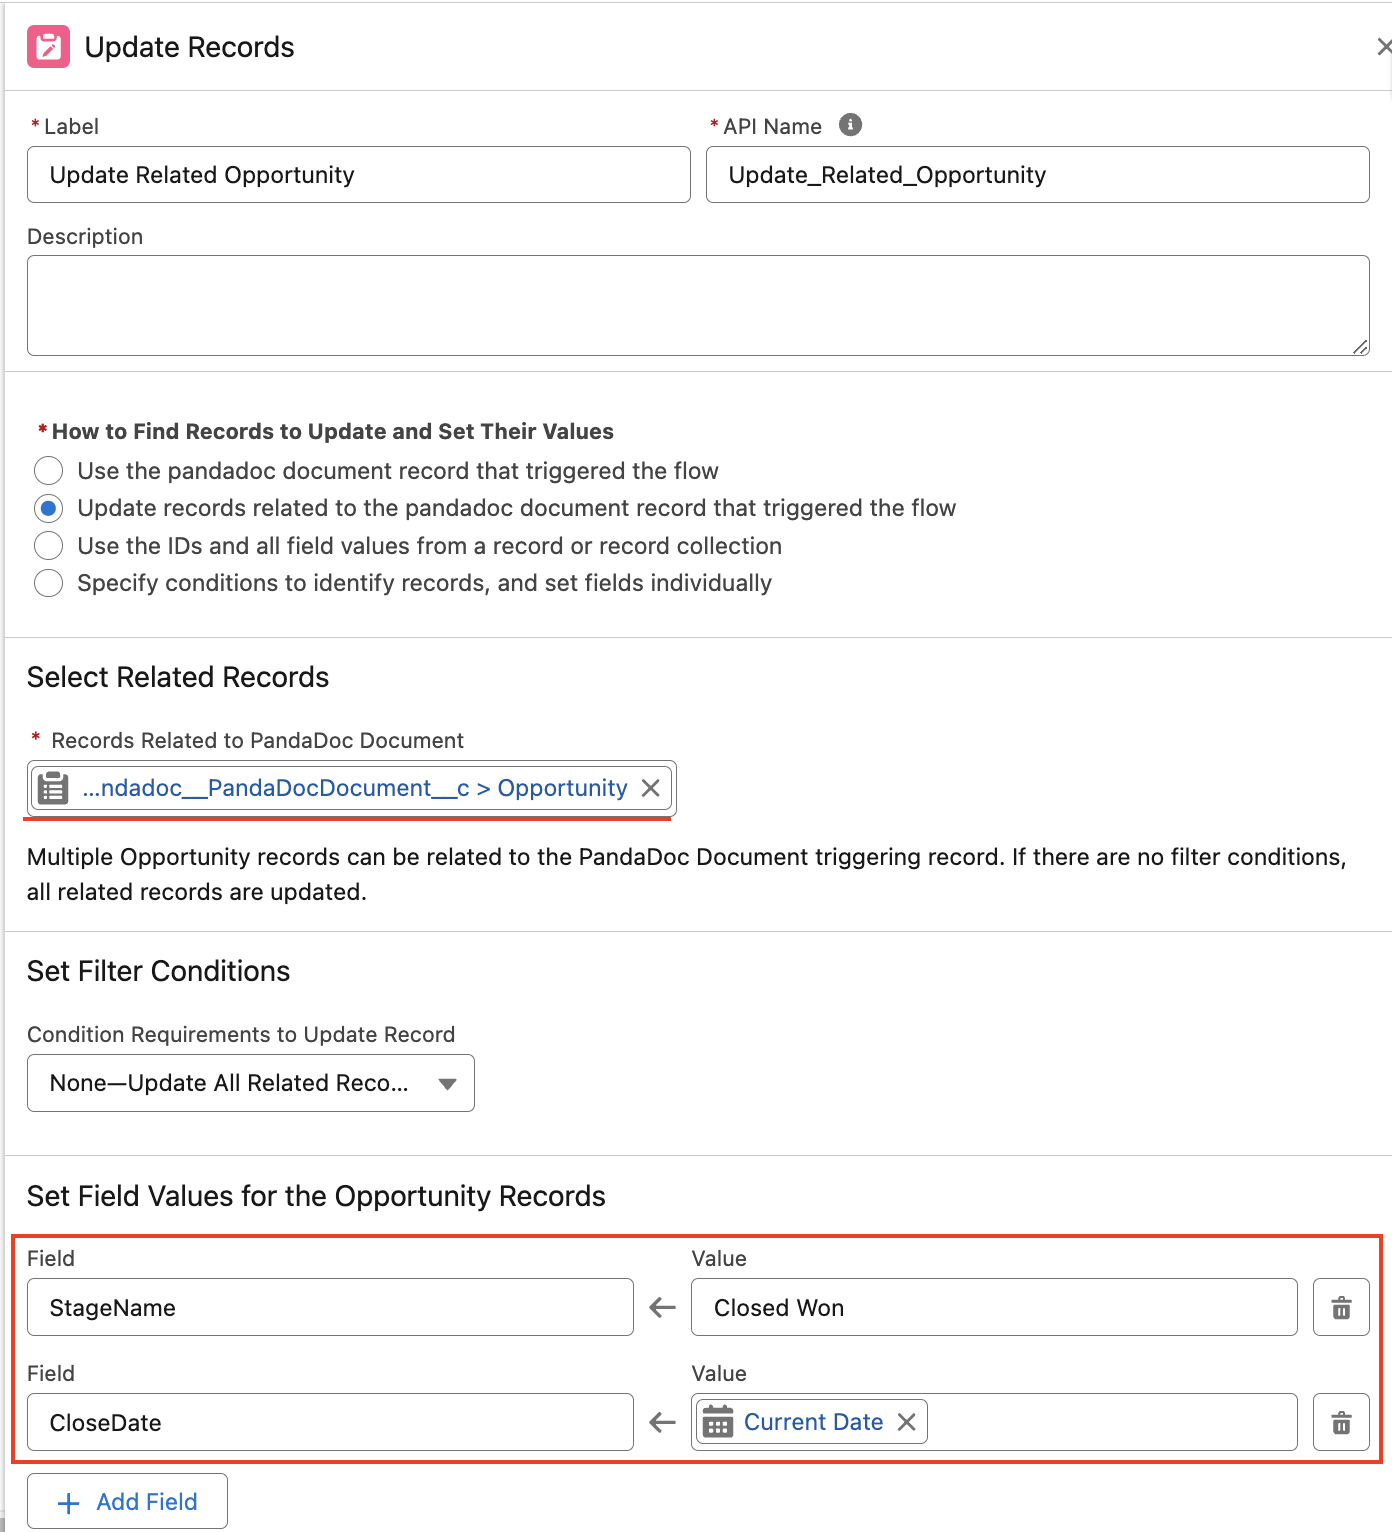1392x1532 pixels.
Task: Select 'Update records related to the pandadoc document'
Action: 48,508
